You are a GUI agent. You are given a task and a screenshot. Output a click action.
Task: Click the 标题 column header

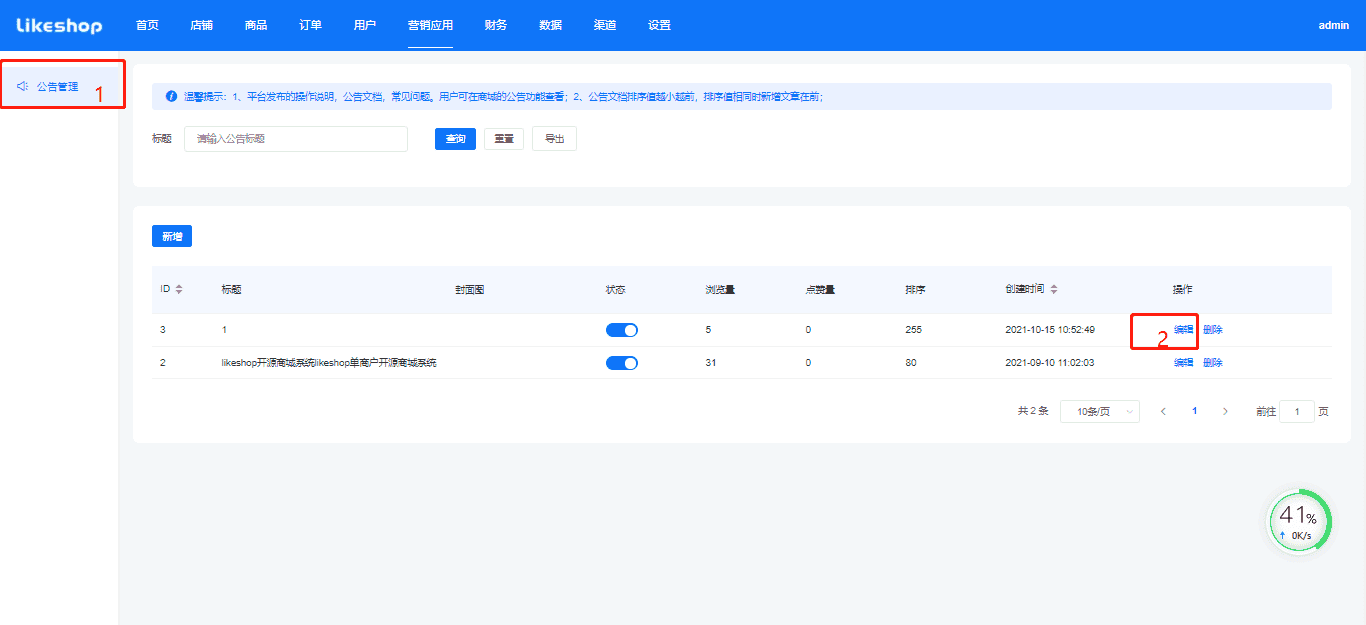[x=231, y=289]
